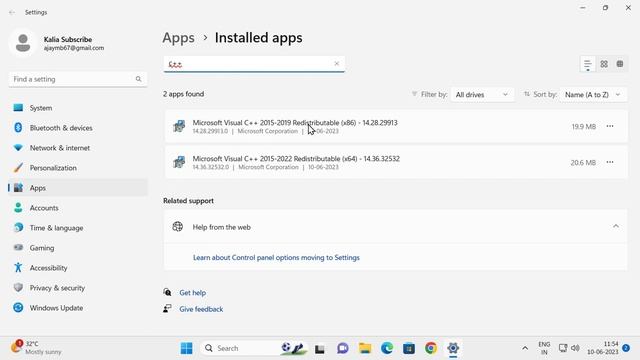This screenshot has height=360, width=640.
Task: Click the Find a setting search box
Action: coord(78,79)
